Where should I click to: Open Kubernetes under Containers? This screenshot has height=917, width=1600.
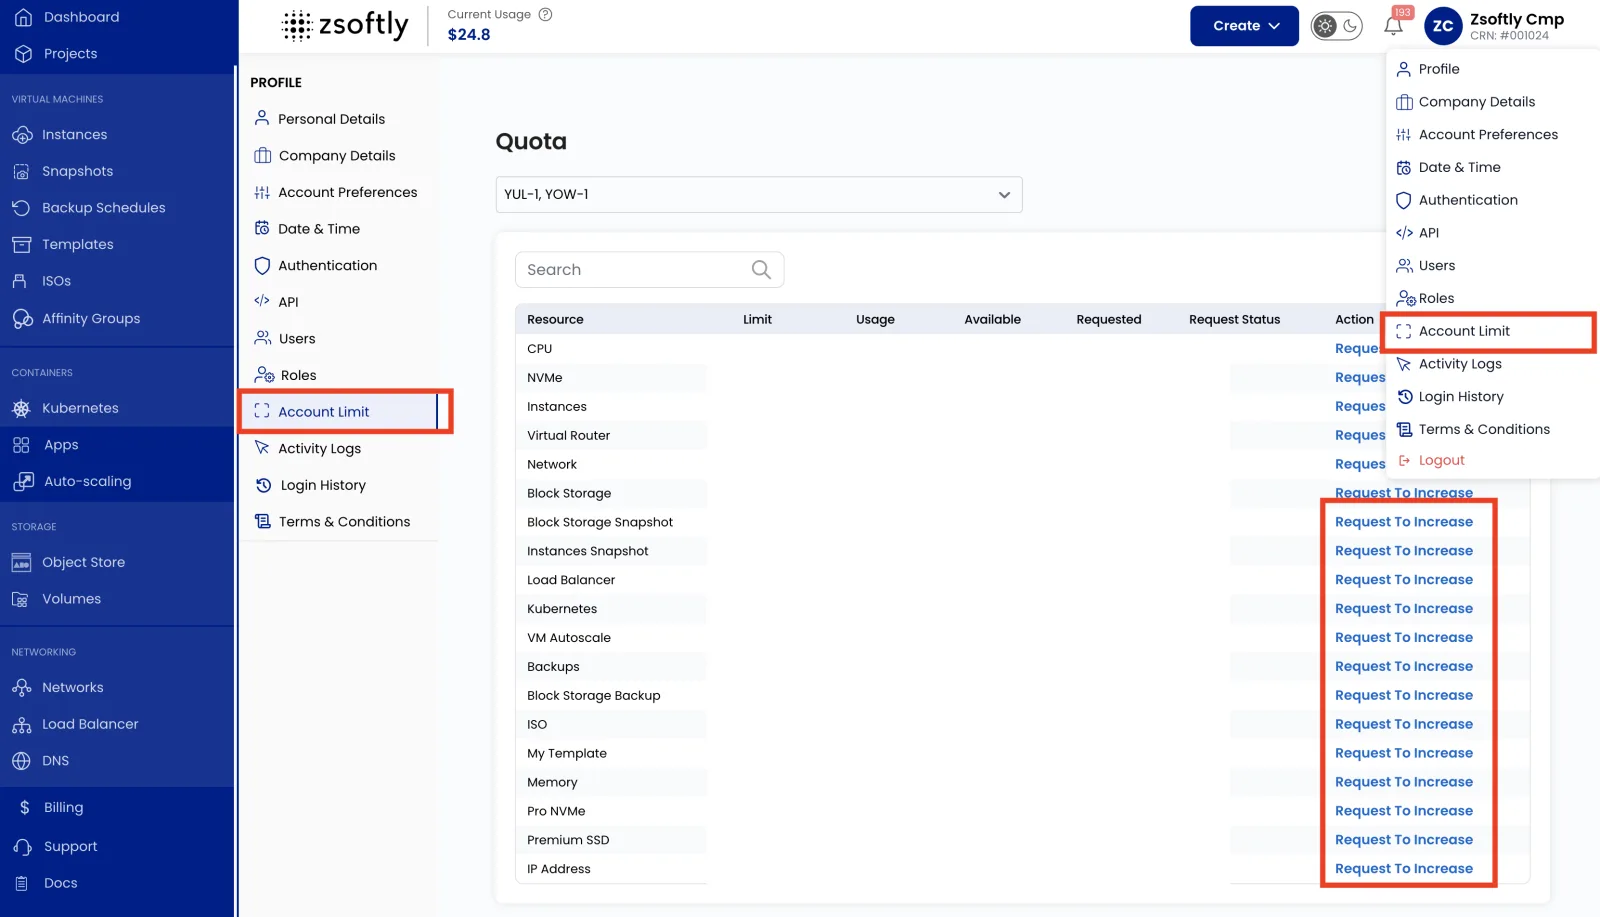pos(65,408)
